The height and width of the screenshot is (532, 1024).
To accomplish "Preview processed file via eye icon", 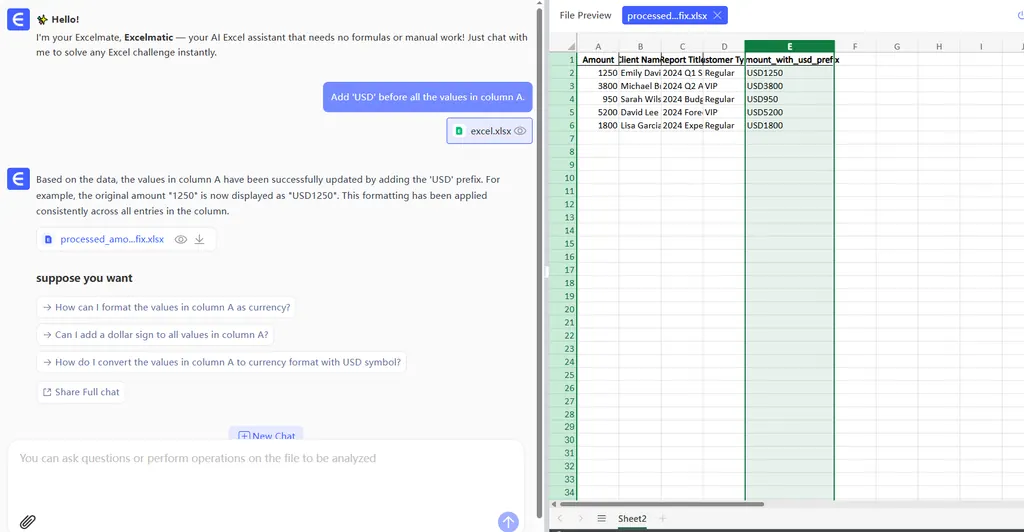I will tap(180, 239).
